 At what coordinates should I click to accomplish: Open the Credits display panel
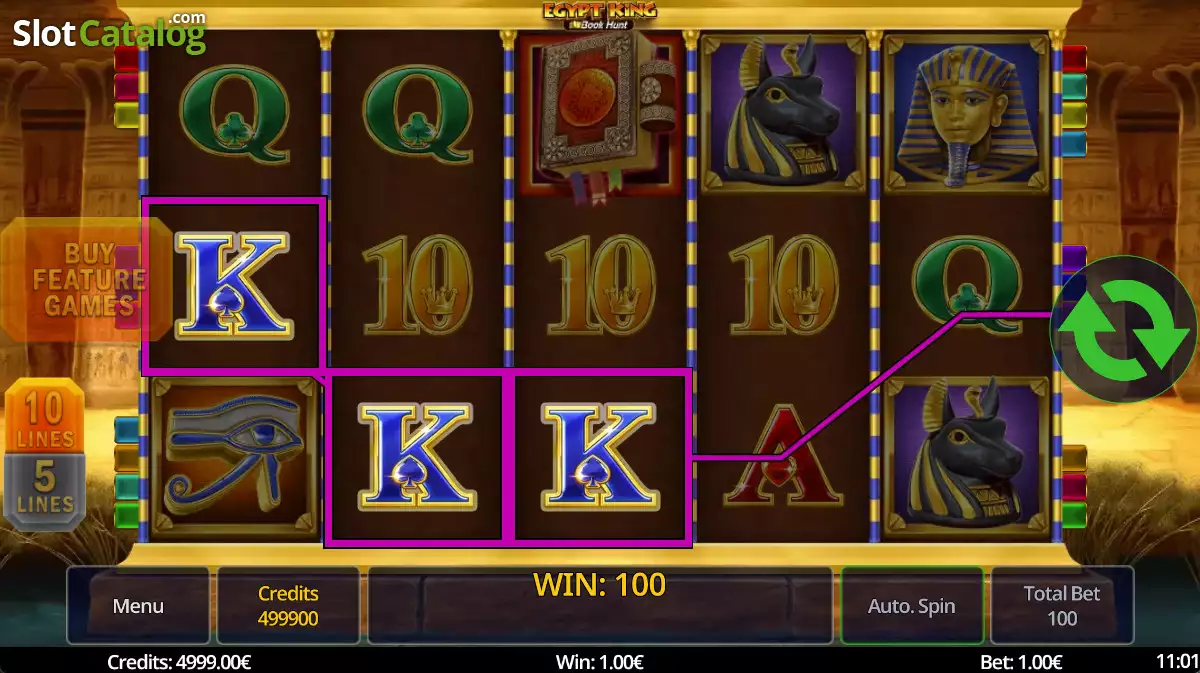click(288, 606)
